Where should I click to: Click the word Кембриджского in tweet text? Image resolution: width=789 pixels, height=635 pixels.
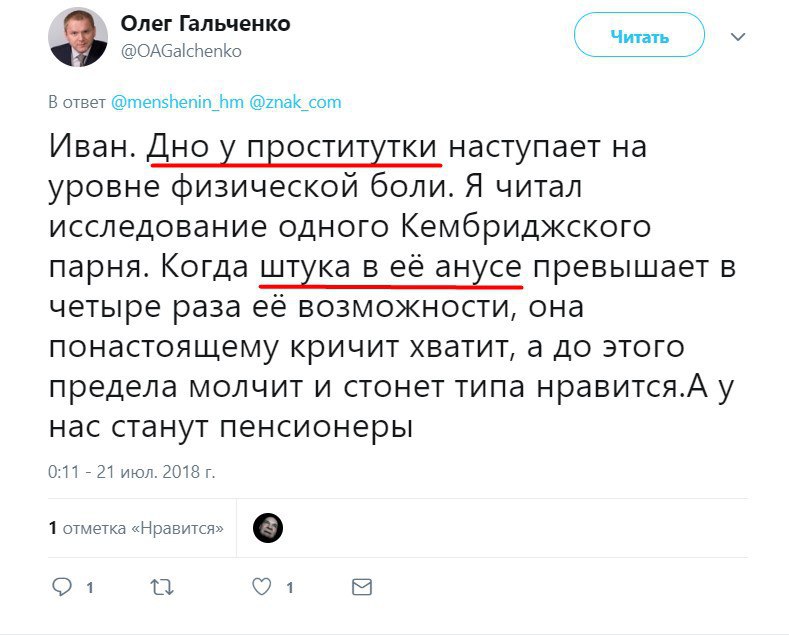click(526, 228)
